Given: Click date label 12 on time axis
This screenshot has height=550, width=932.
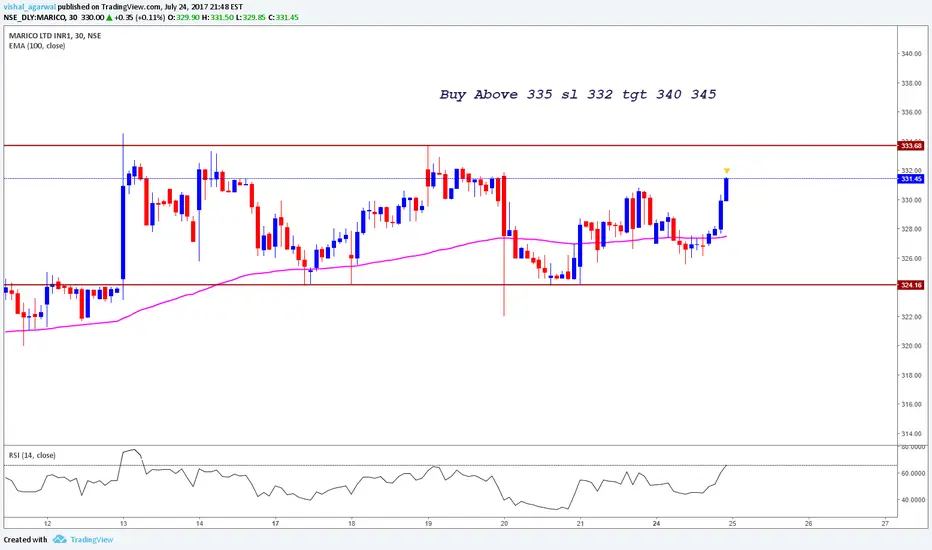Looking at the screenshot, I should (48, 524).
